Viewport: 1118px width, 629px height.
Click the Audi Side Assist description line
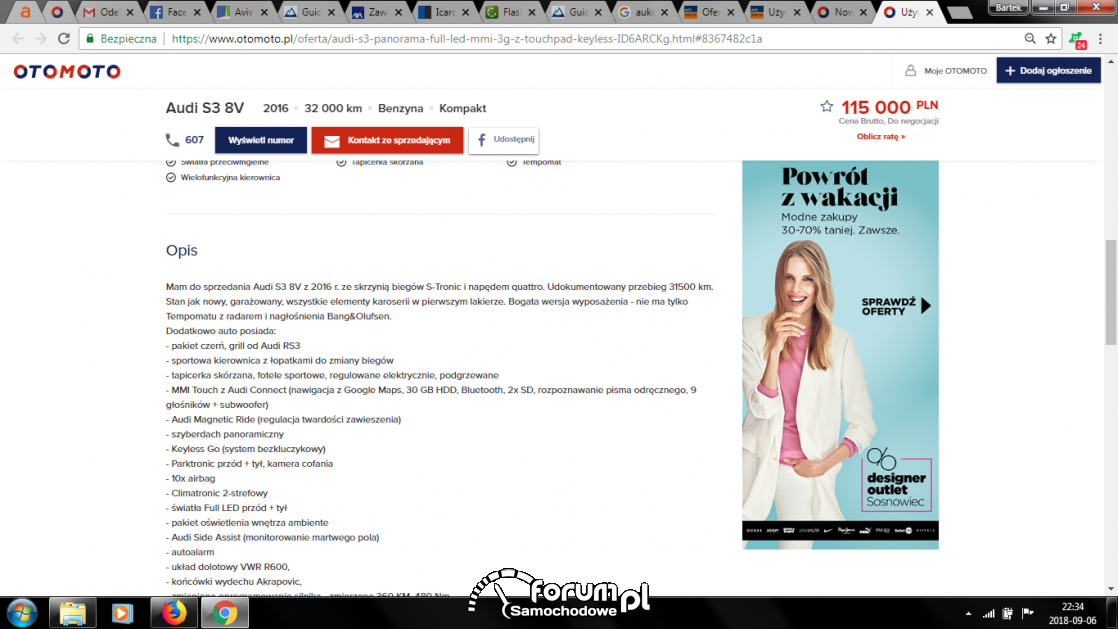pyautogui.click(x=272, y=538)
